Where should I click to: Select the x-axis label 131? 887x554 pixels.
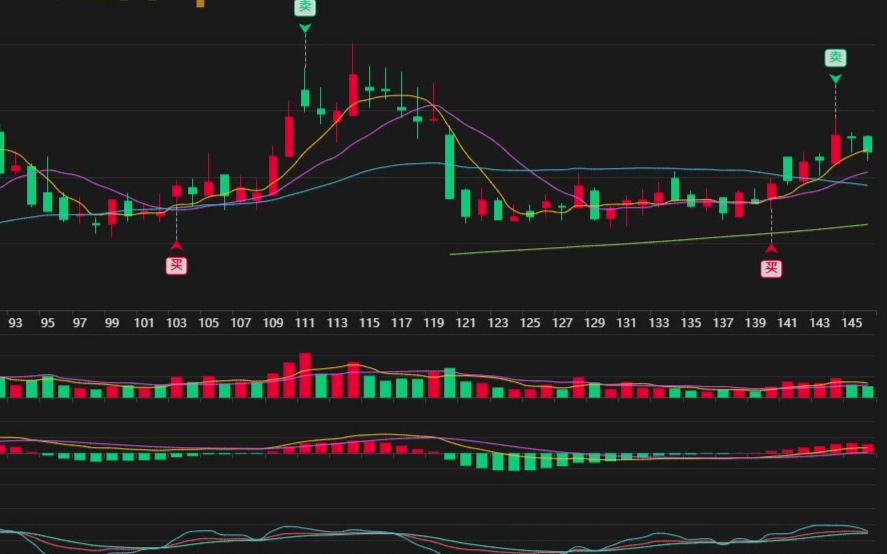626,323
